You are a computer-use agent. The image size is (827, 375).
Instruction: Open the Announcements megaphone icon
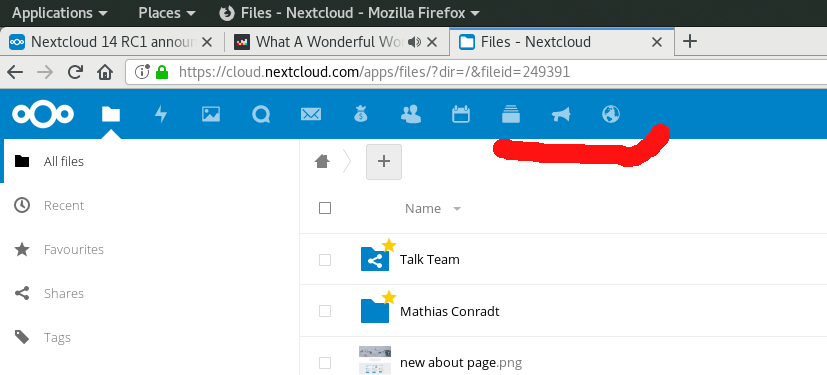(x=561, y=114)
